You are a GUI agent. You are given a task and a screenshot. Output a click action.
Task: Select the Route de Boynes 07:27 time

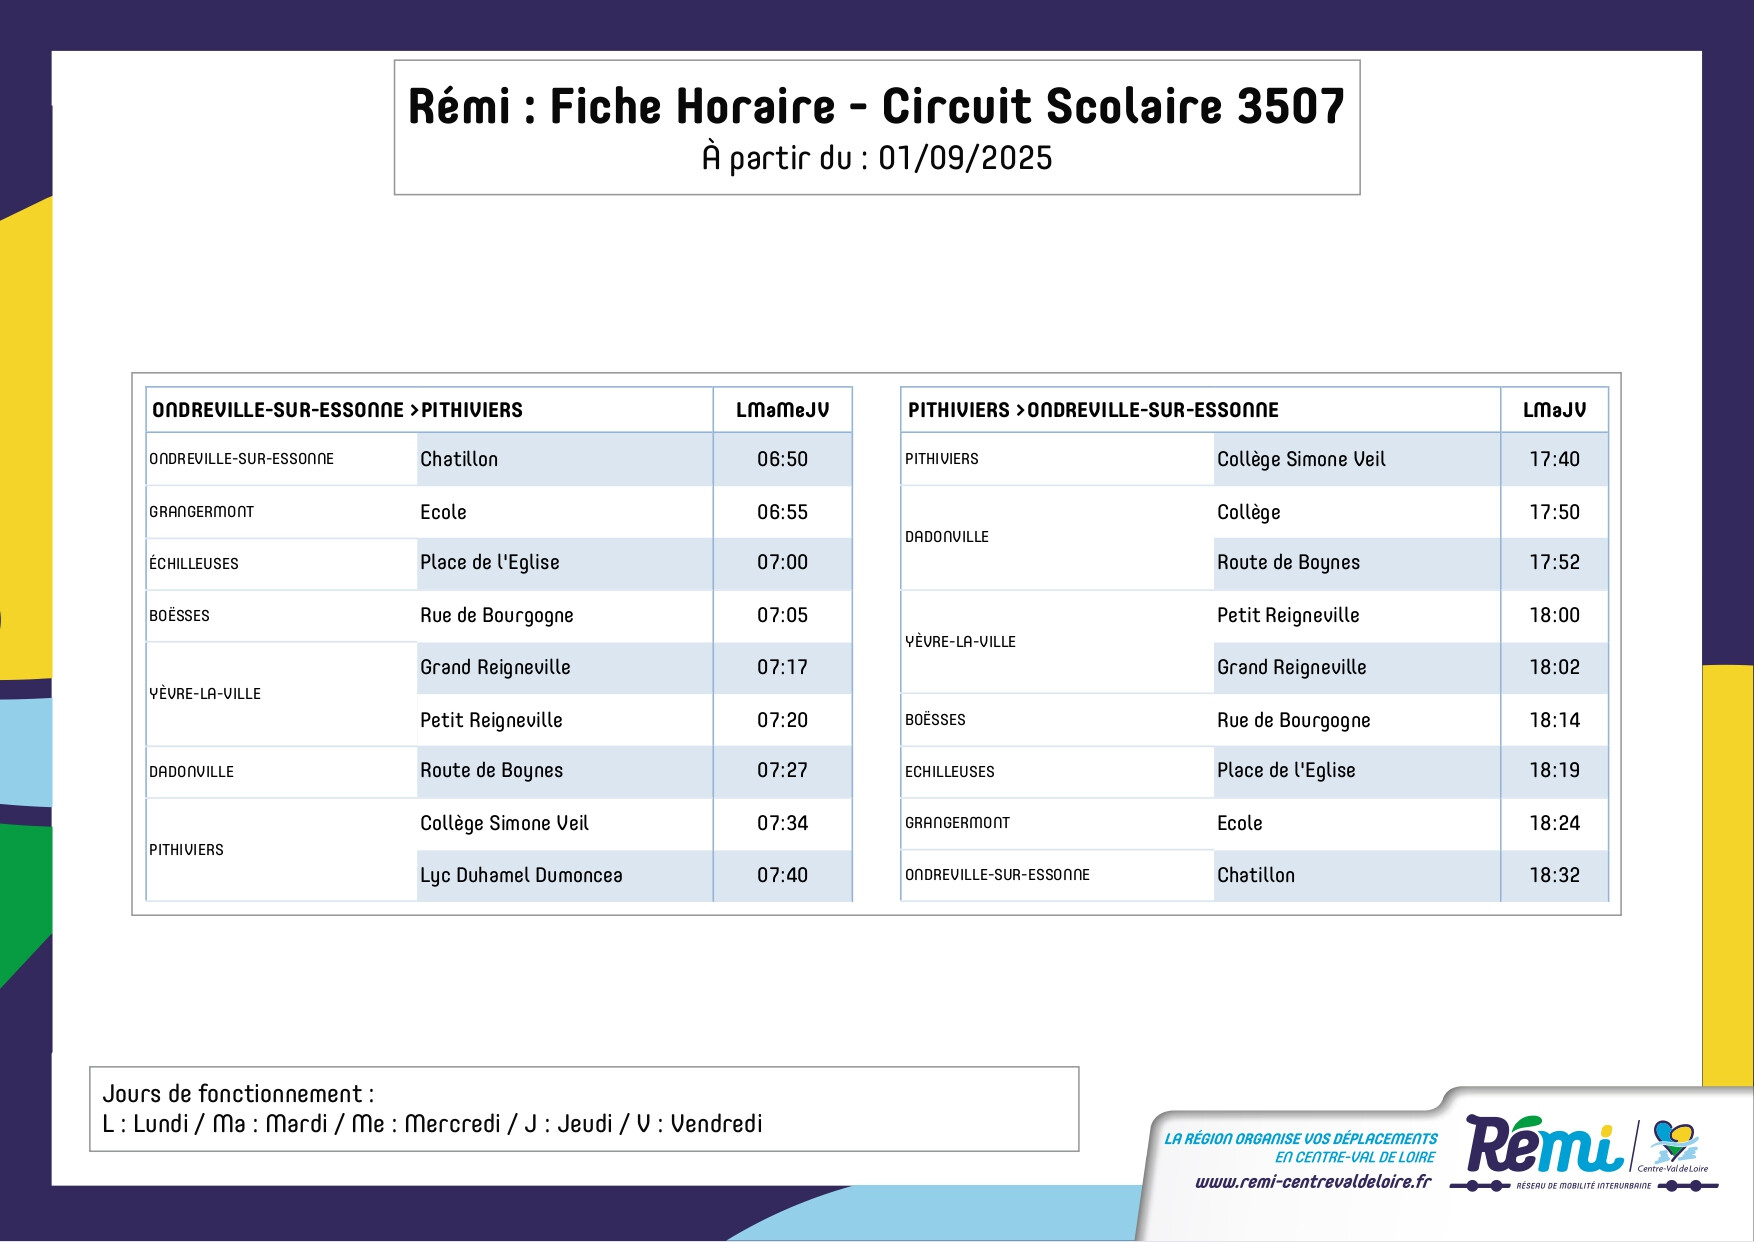click(782, 771)
